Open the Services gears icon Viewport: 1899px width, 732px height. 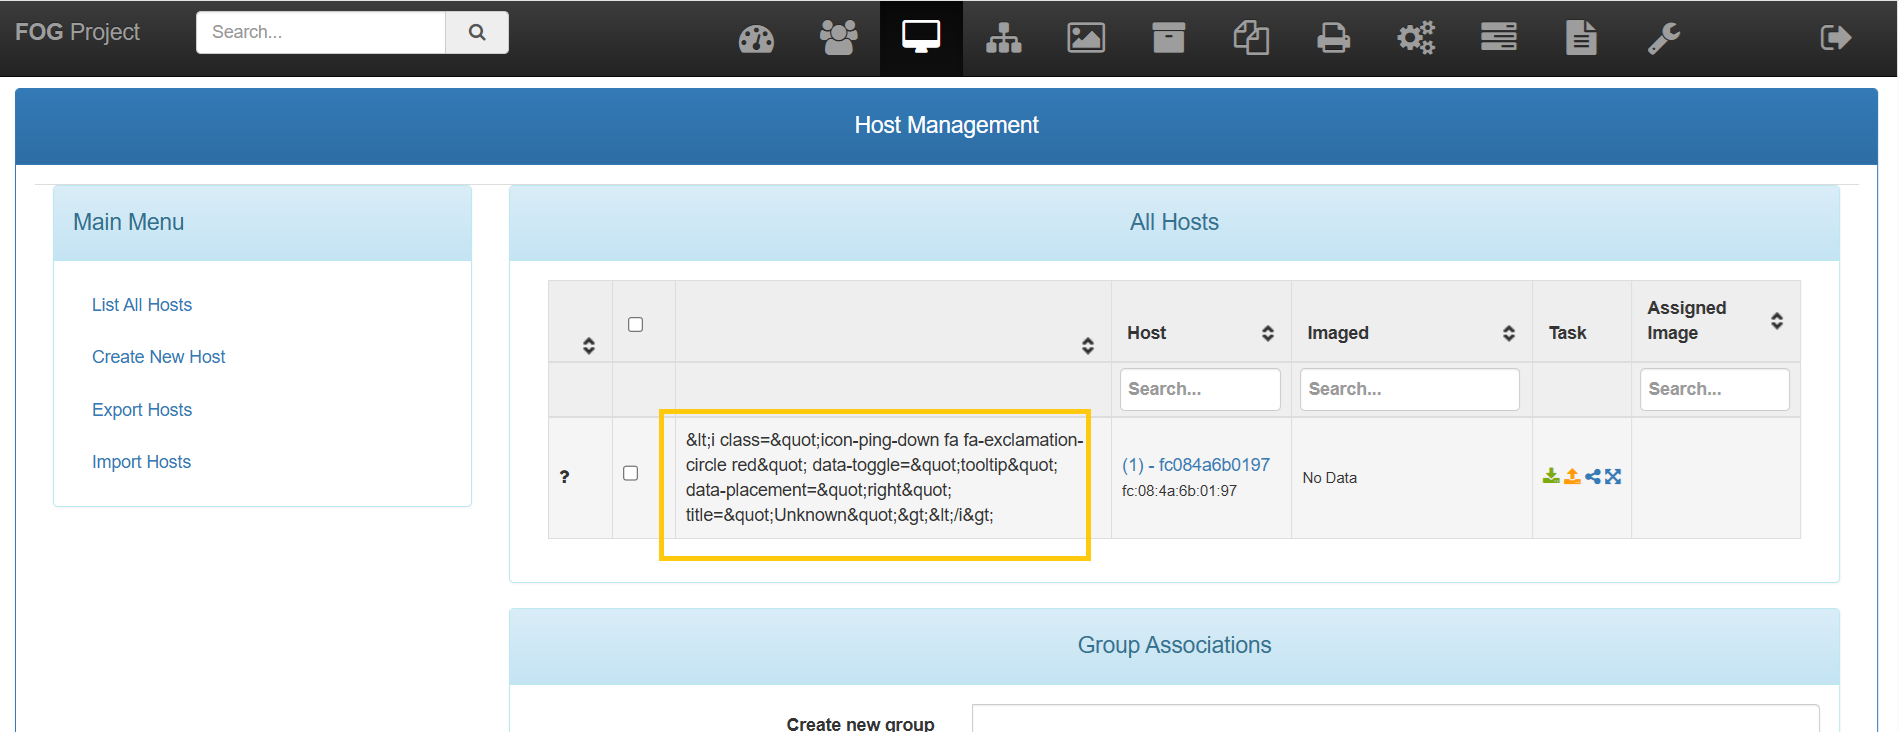coord(1416,38)
